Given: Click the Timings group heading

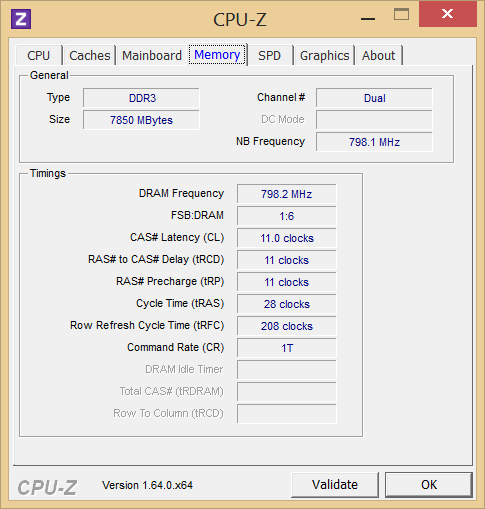Looking at the screenshot, I should coord(48,173).
